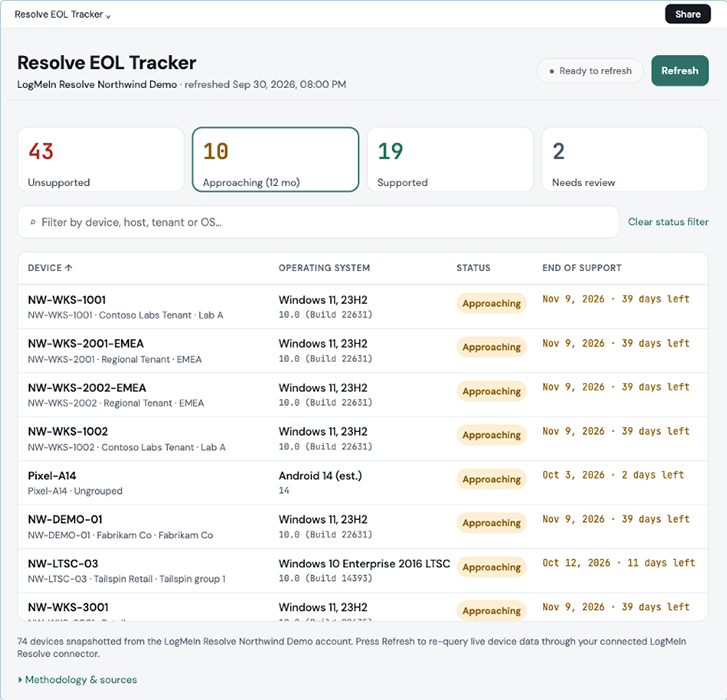
Task: Click the search magnifier icon in filter box
Action: [32, 222]
